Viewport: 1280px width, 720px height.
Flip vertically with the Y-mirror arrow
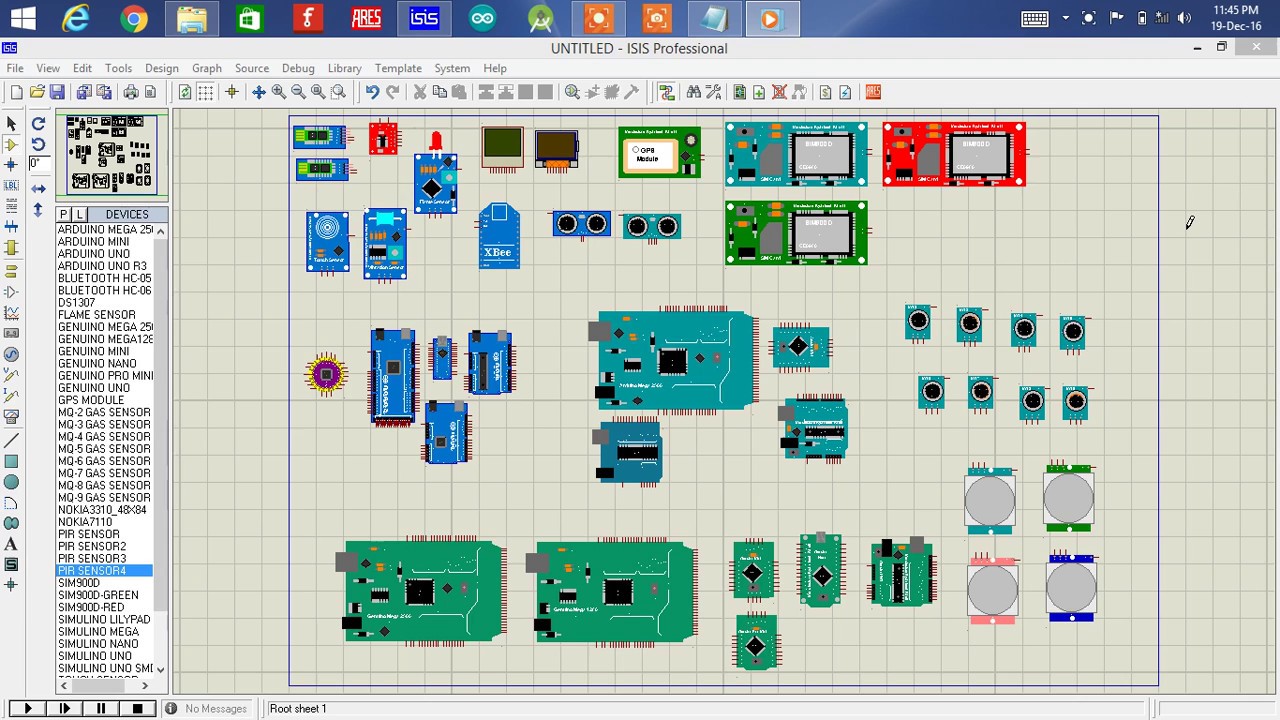point(38,209)
